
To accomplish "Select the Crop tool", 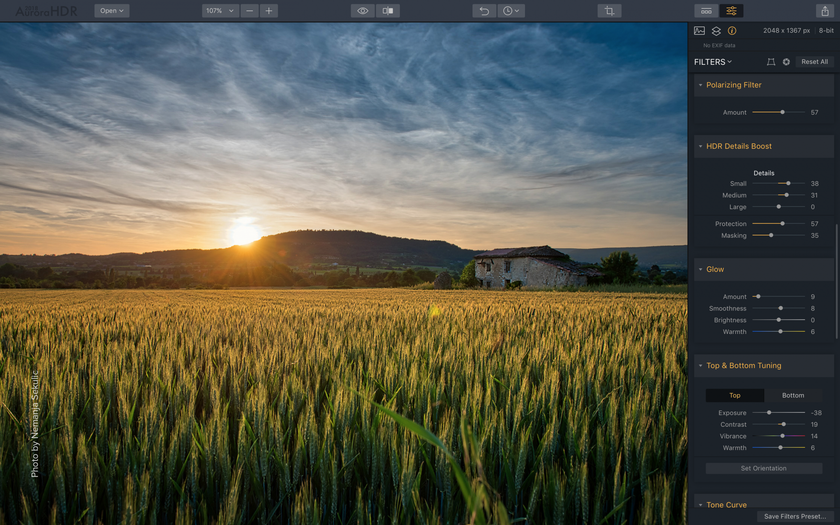I will (609, 11).
